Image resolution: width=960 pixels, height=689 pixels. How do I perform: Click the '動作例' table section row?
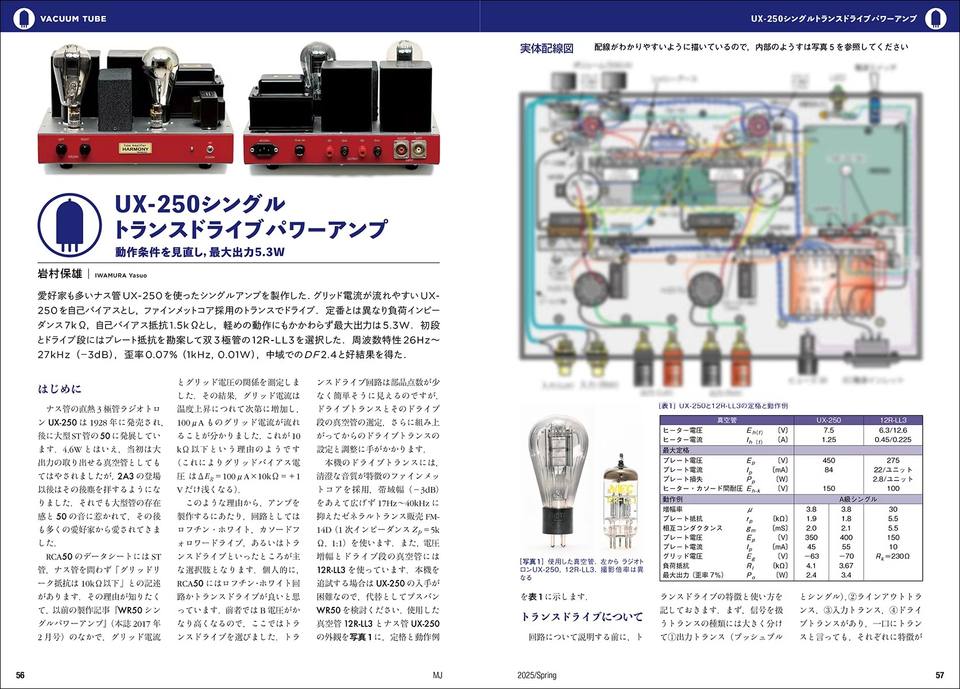[x=727, y=499]
